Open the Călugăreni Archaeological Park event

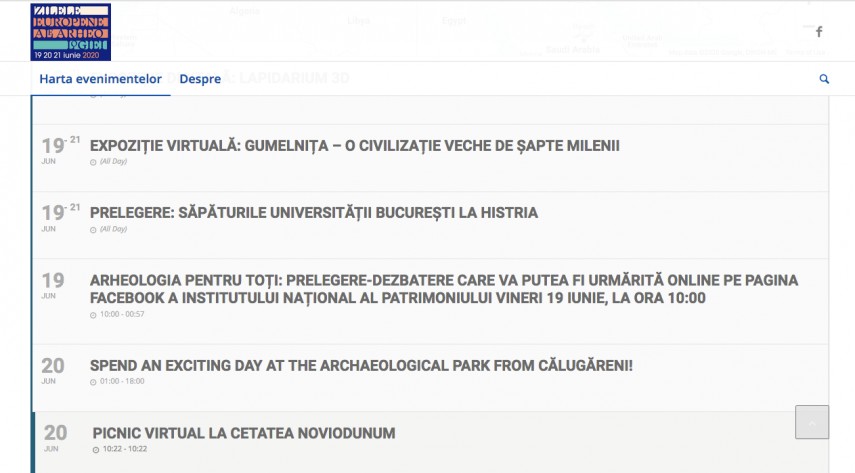click(x=361, y=366)
